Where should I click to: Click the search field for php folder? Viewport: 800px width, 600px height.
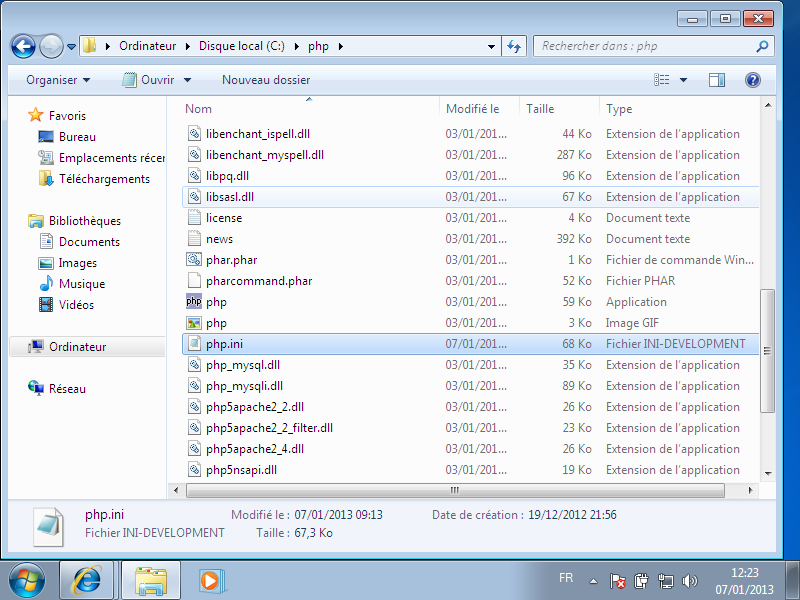pyautogui.click(x=645, y=46)
